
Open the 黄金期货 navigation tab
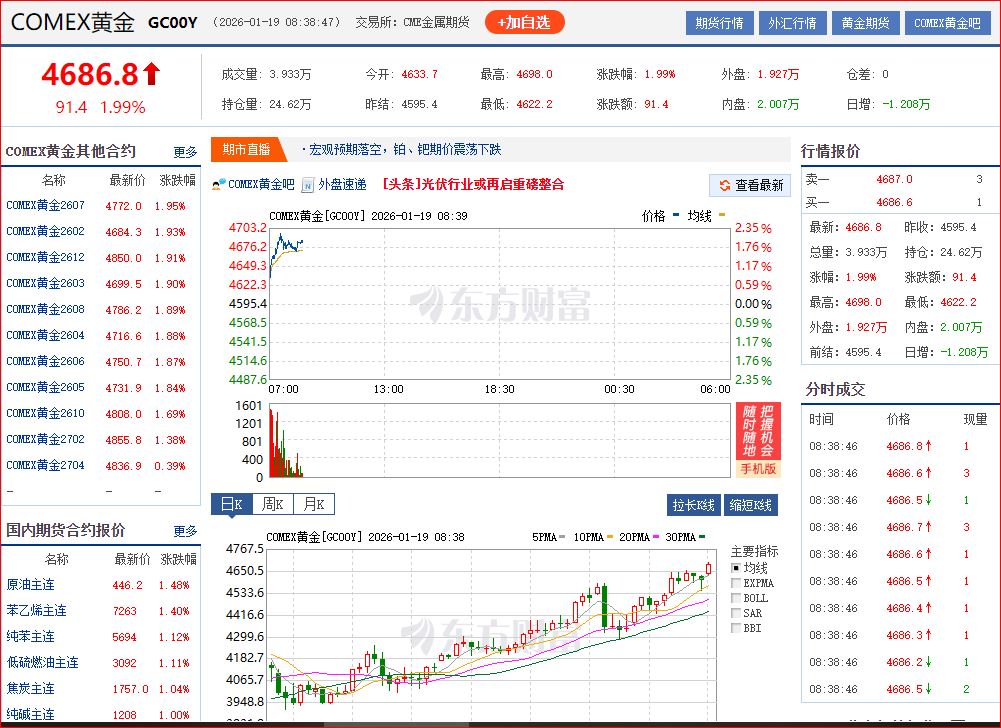[x=865, y=23]
